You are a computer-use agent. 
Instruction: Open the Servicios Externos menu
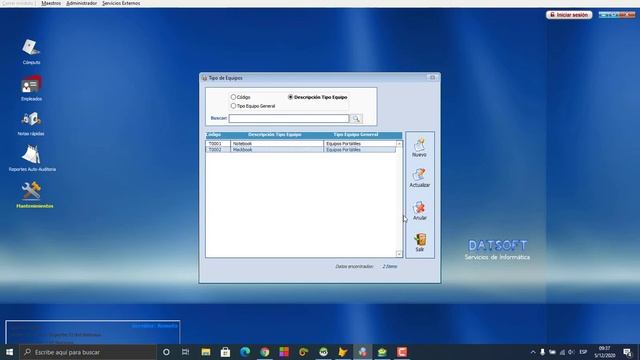pyautogui.click(x=121, y=3)
